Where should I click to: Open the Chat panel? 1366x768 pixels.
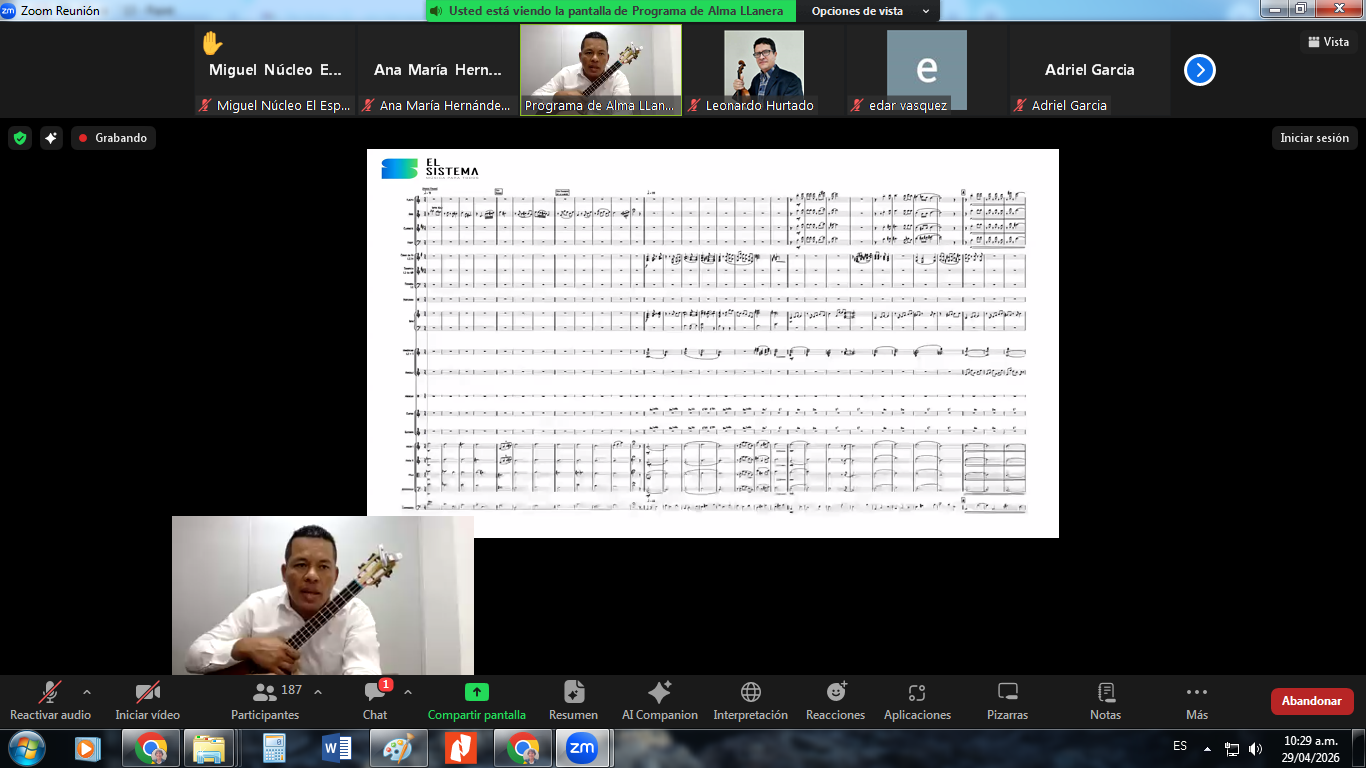point(375,700)
